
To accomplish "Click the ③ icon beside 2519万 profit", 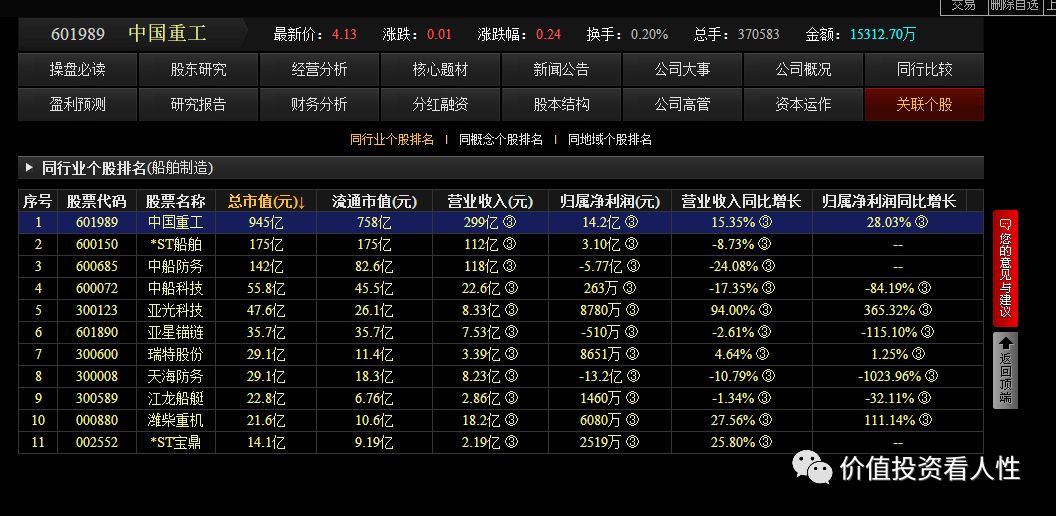I will click(x=630, y=442).
